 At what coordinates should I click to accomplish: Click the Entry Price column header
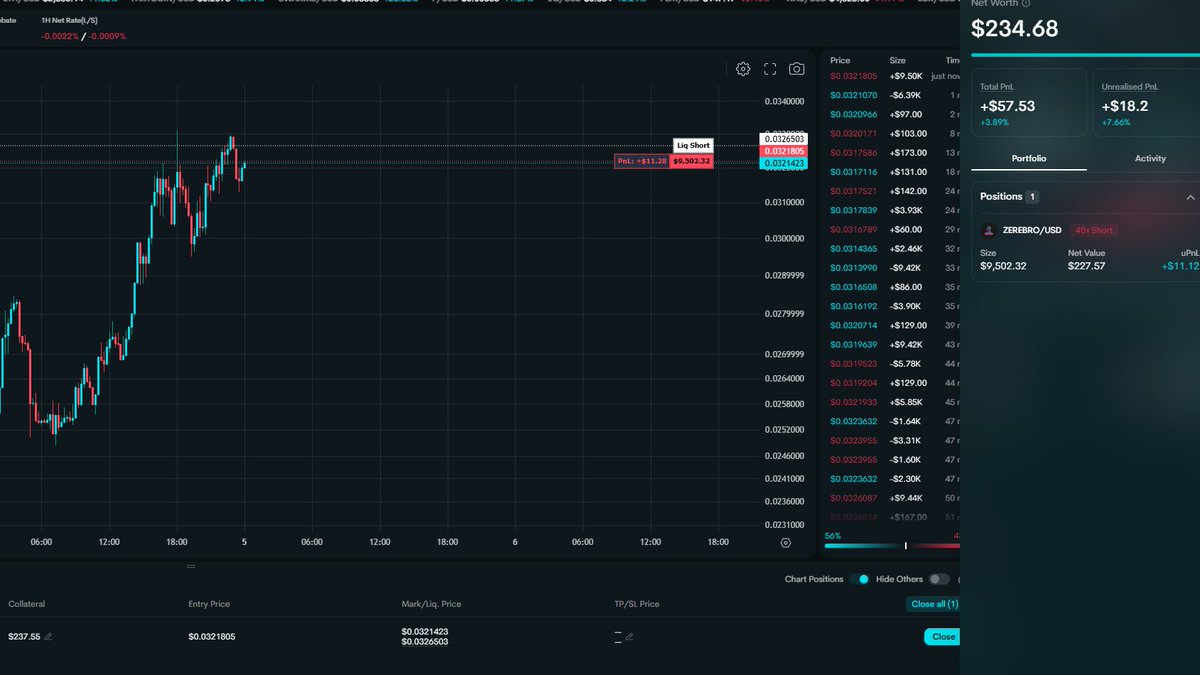[x=209, y=604]
